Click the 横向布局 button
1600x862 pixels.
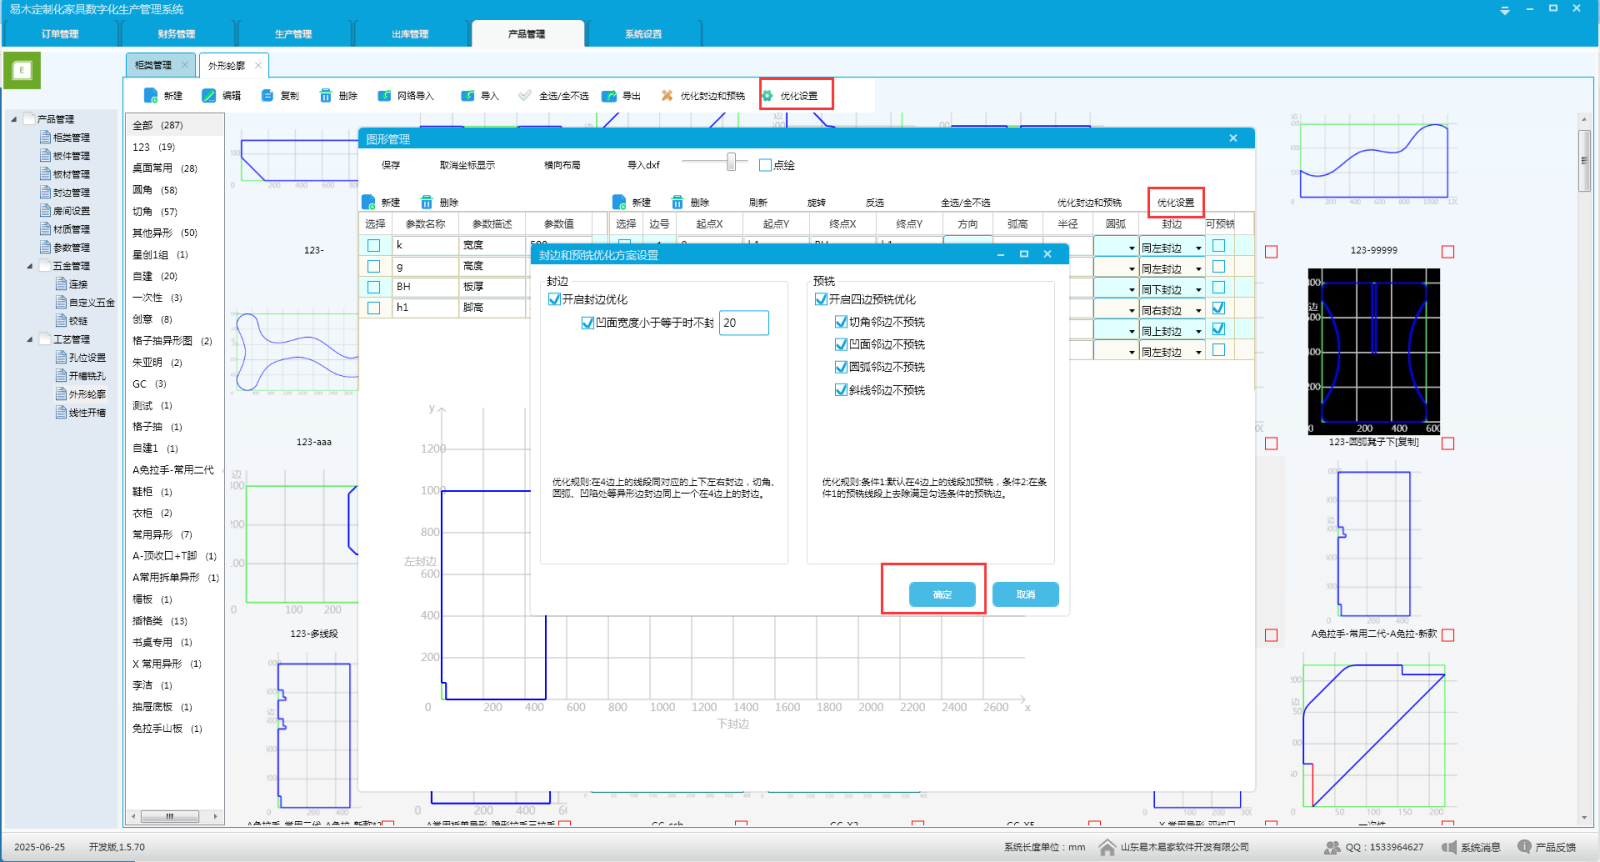coord(562,165)
